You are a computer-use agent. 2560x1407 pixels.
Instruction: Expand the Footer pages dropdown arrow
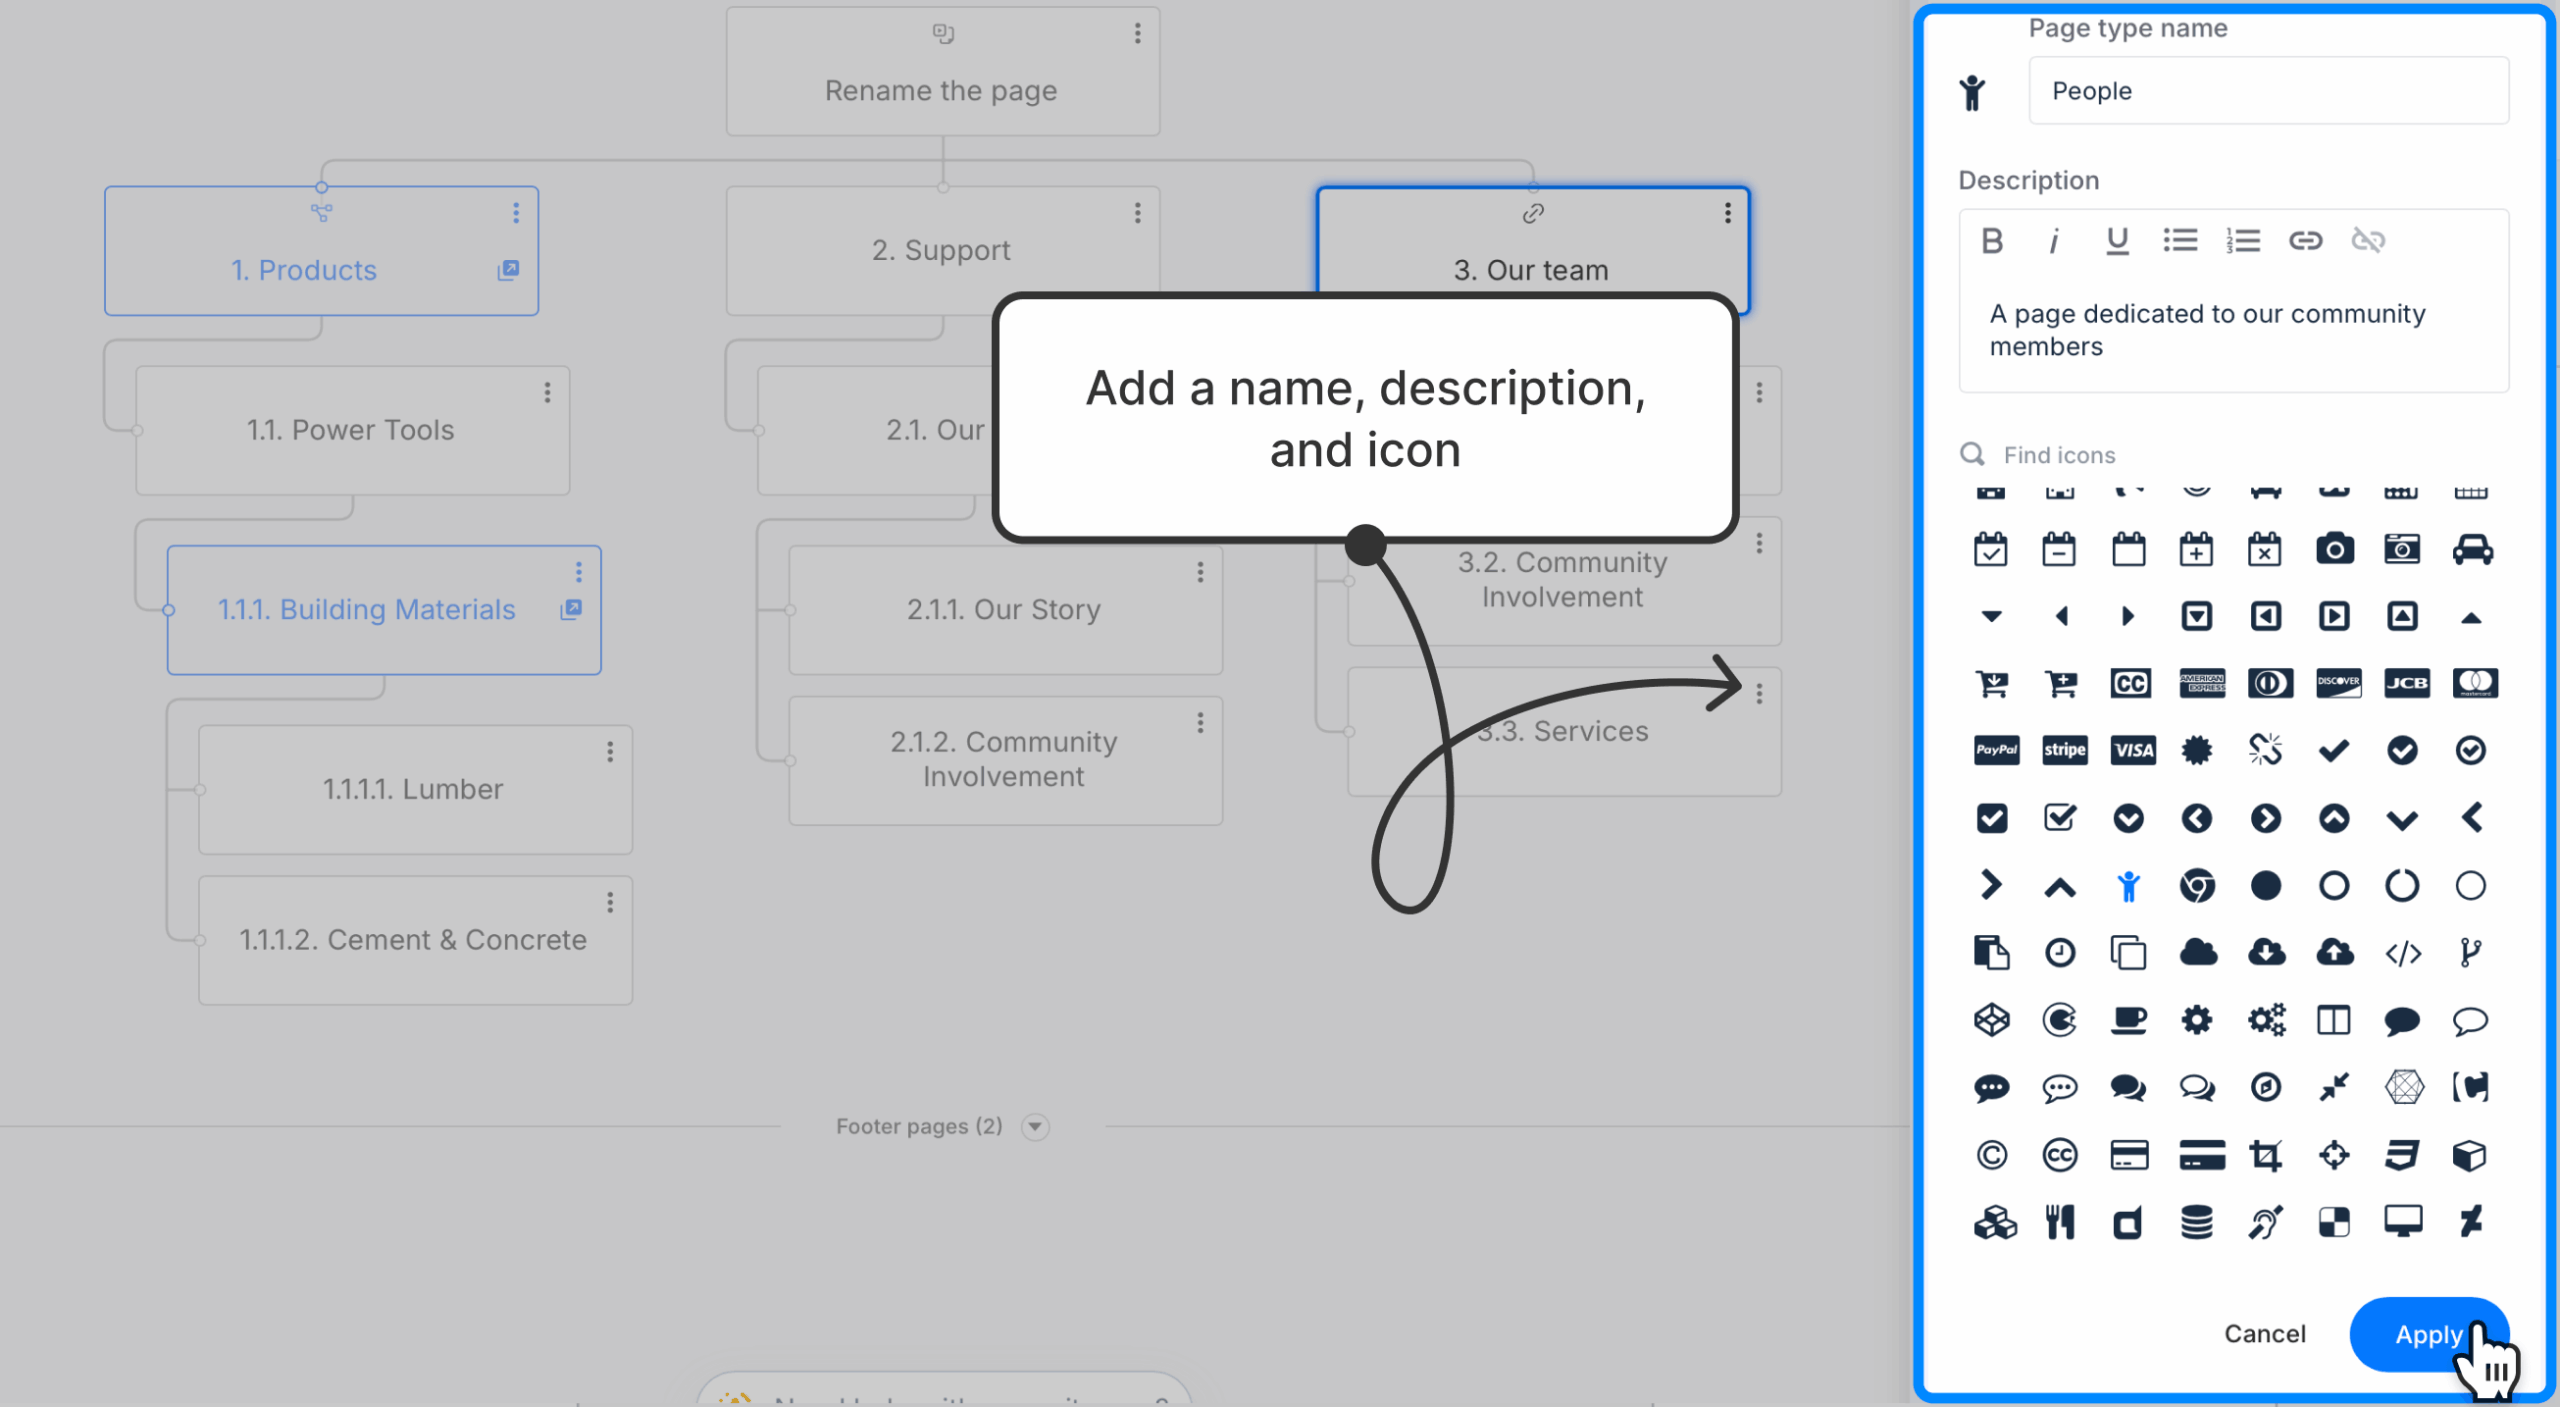tap(1035, 1127)
